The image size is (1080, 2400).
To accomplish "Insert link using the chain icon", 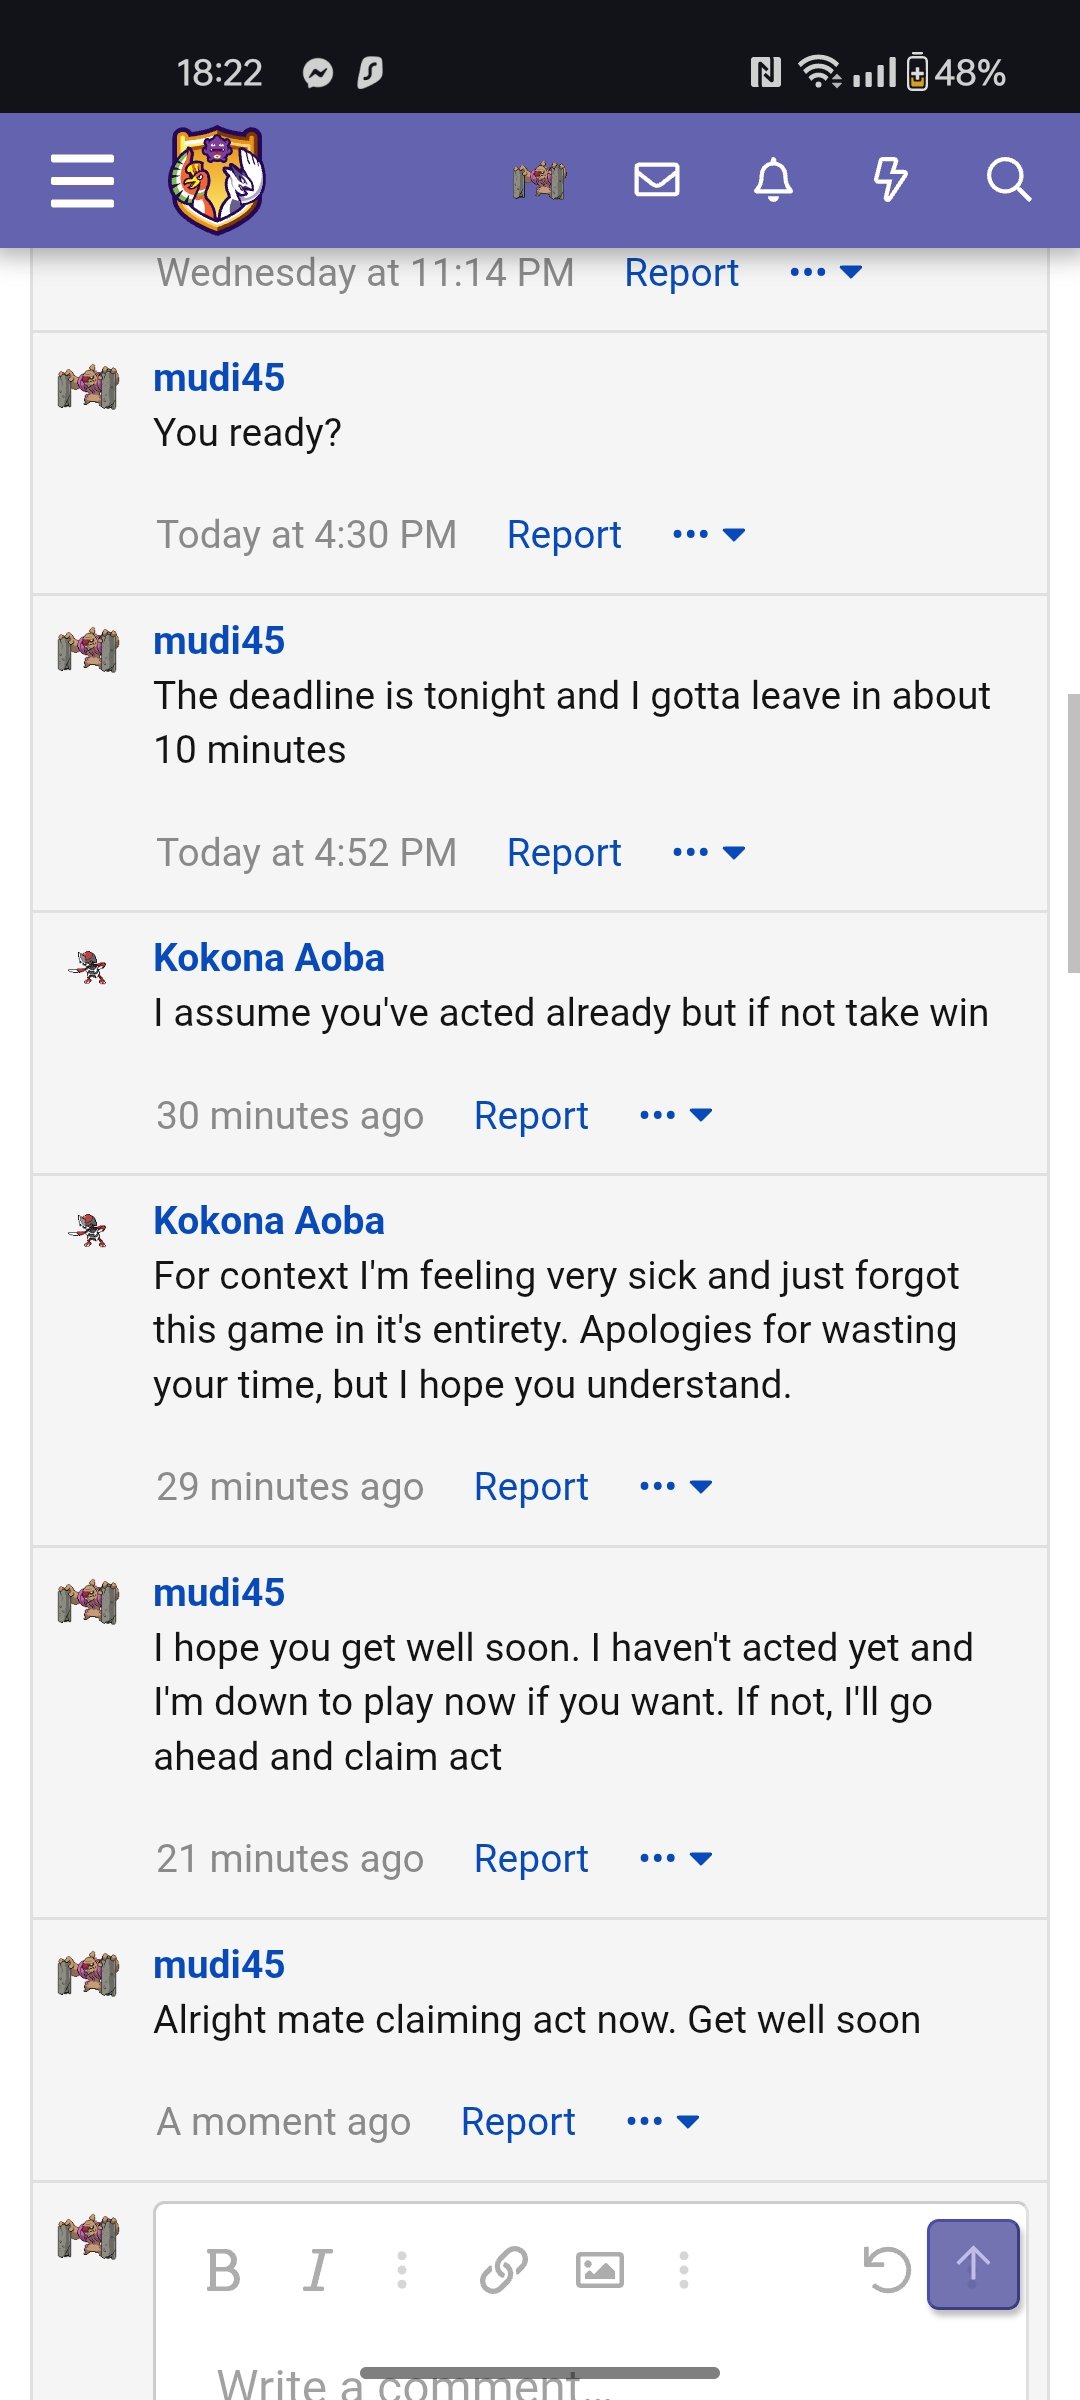I will [503, 2269].
